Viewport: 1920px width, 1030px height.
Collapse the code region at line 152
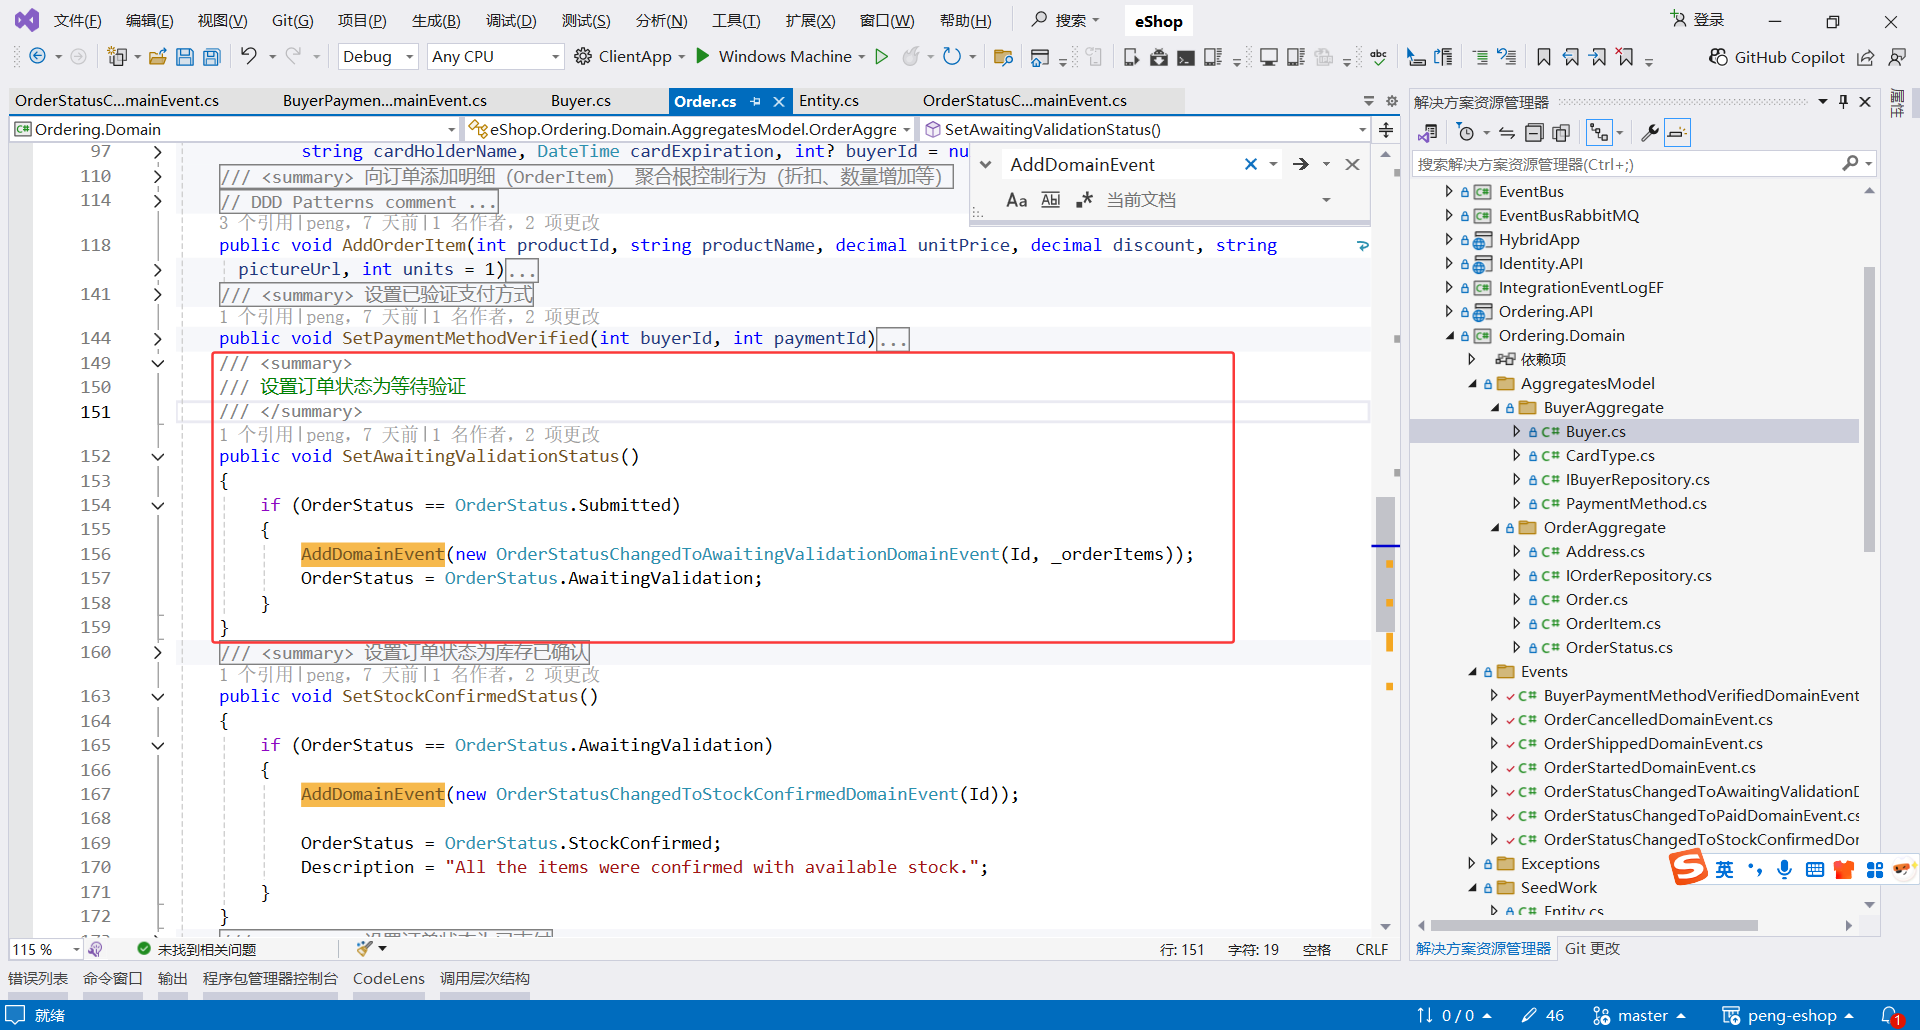[x=157, y=457]
